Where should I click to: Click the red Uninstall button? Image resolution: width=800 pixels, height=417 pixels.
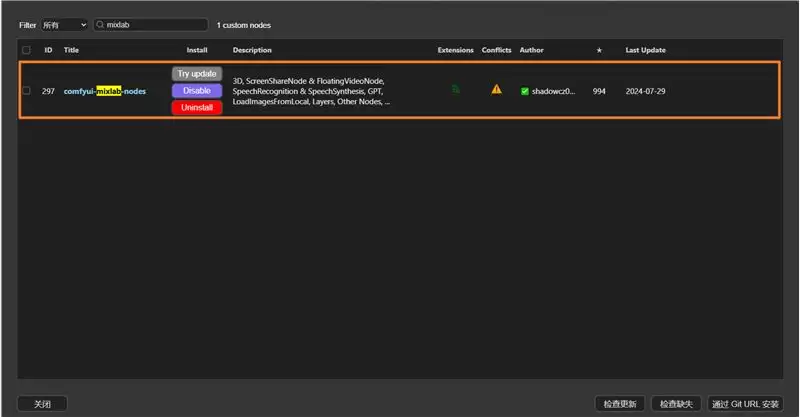coord(197,107)
